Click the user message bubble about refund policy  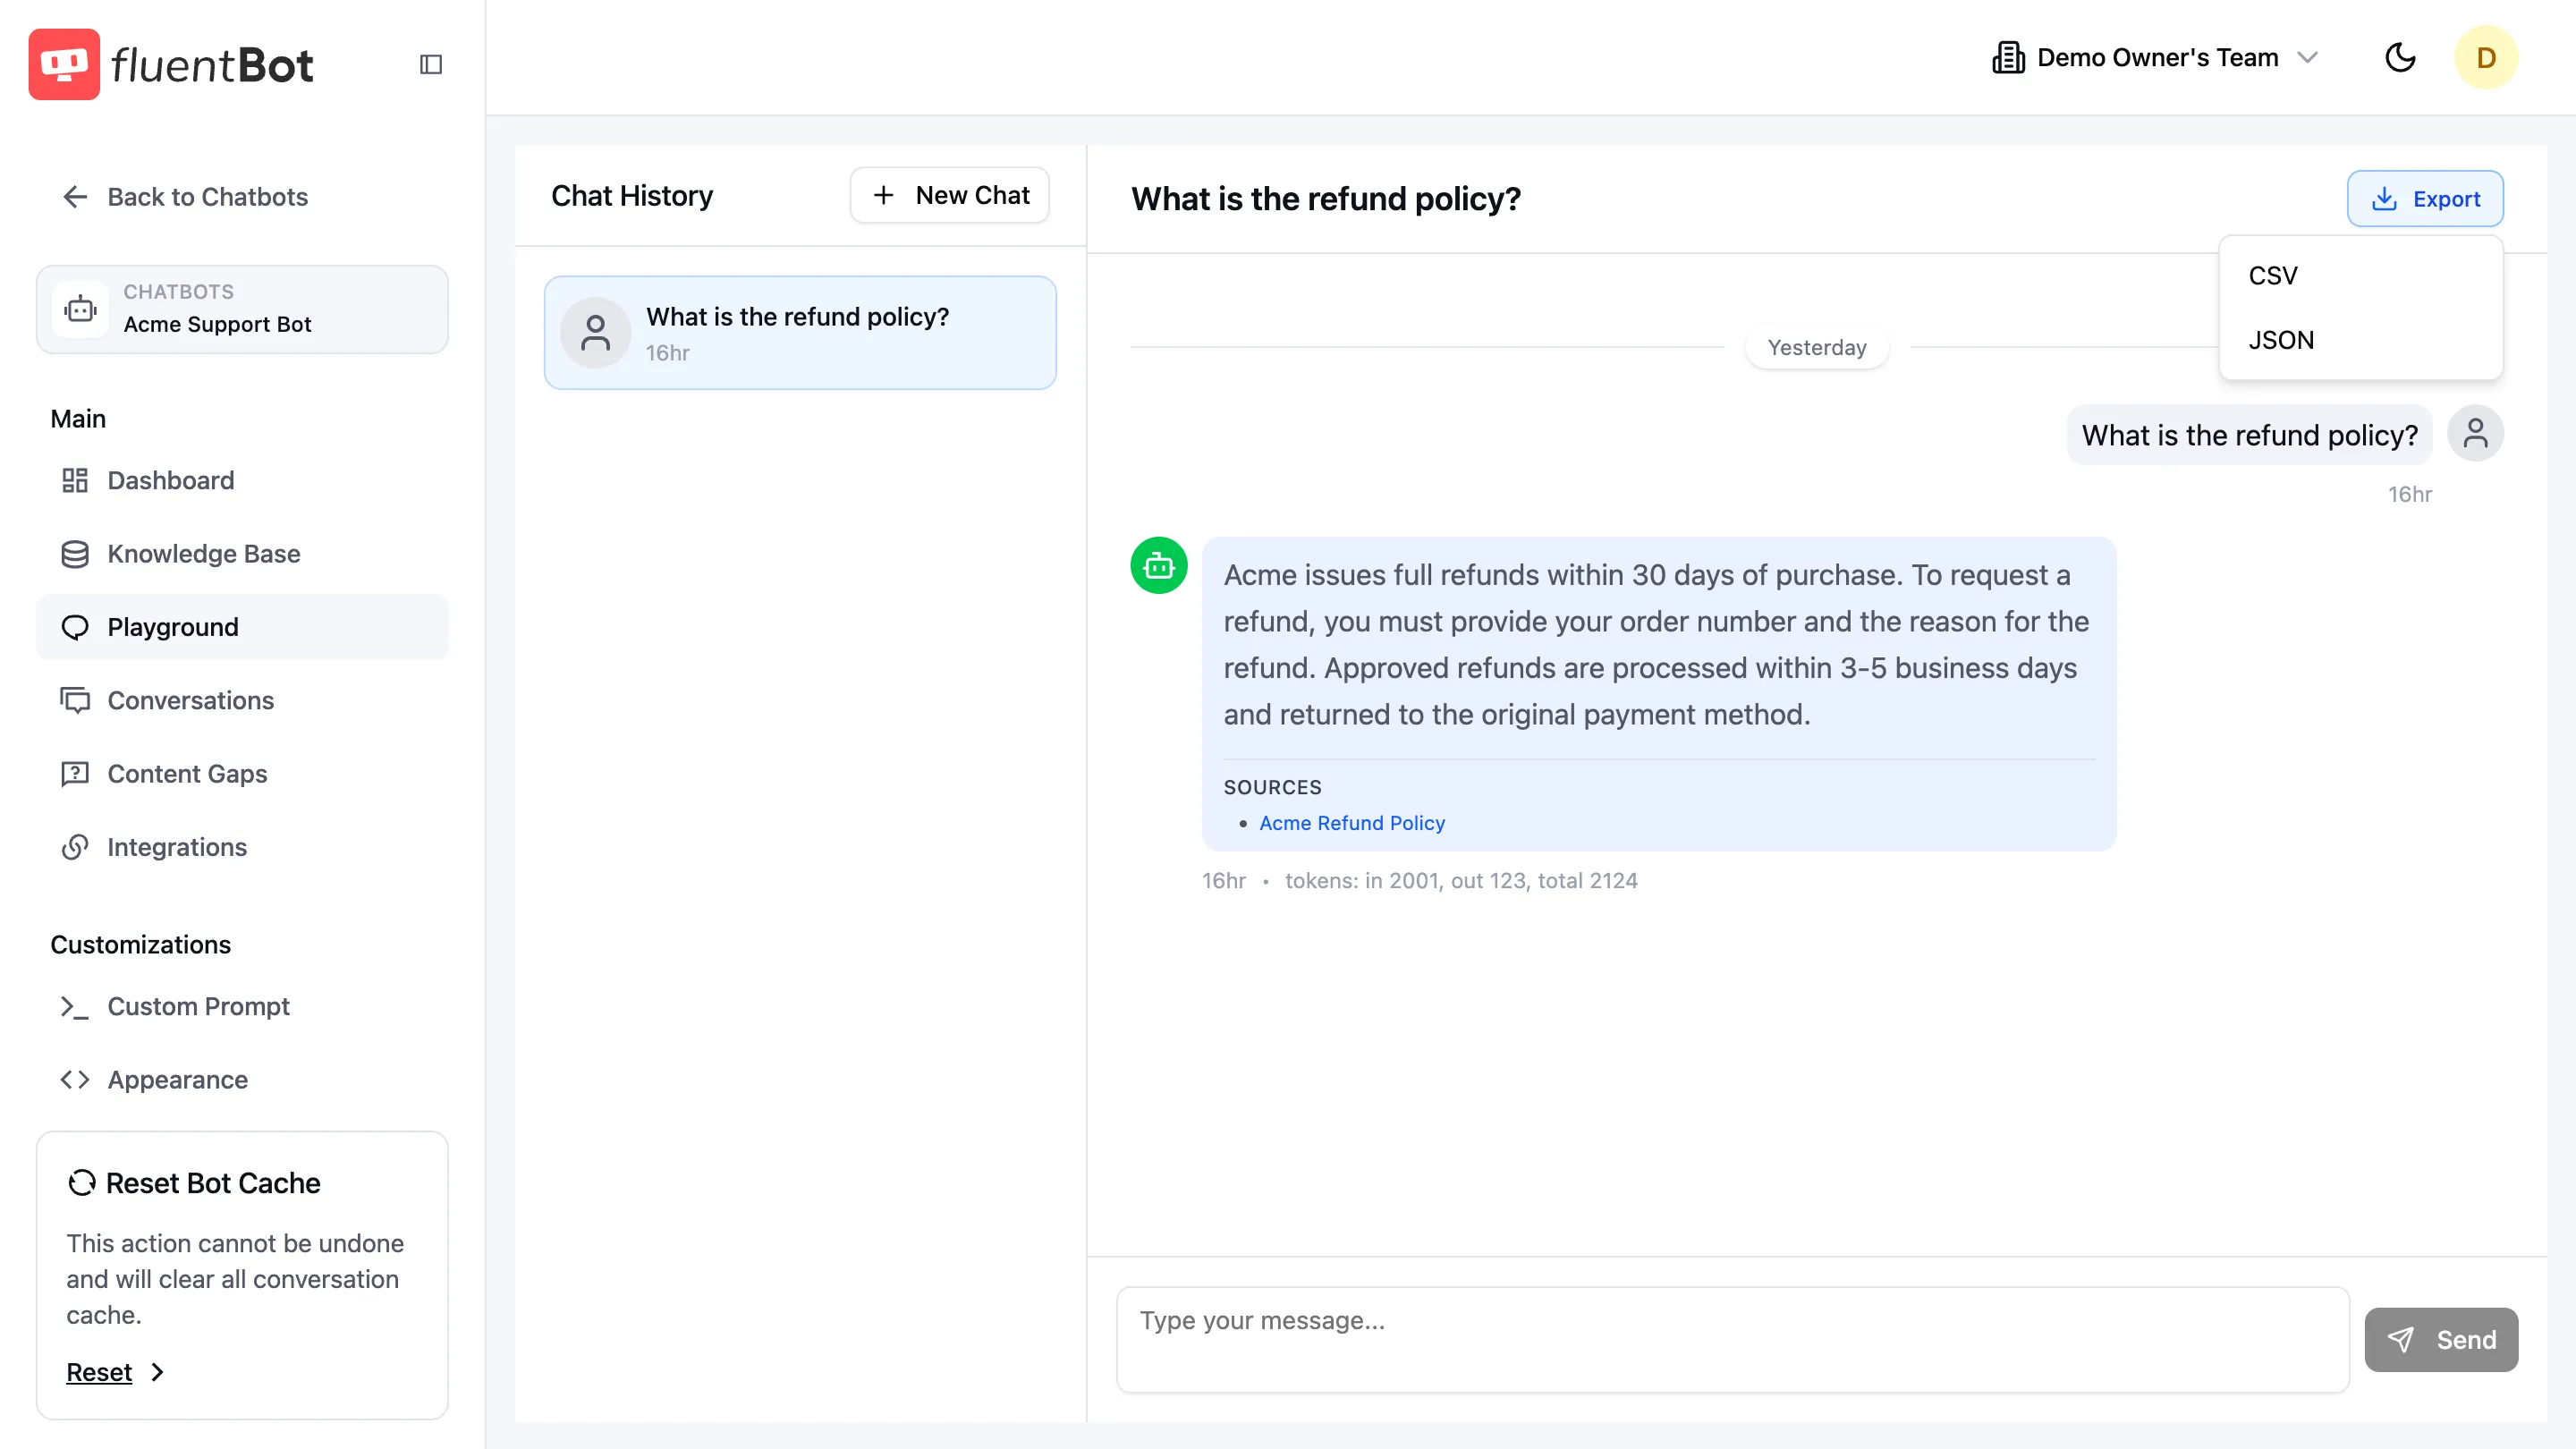[2249, 435]
